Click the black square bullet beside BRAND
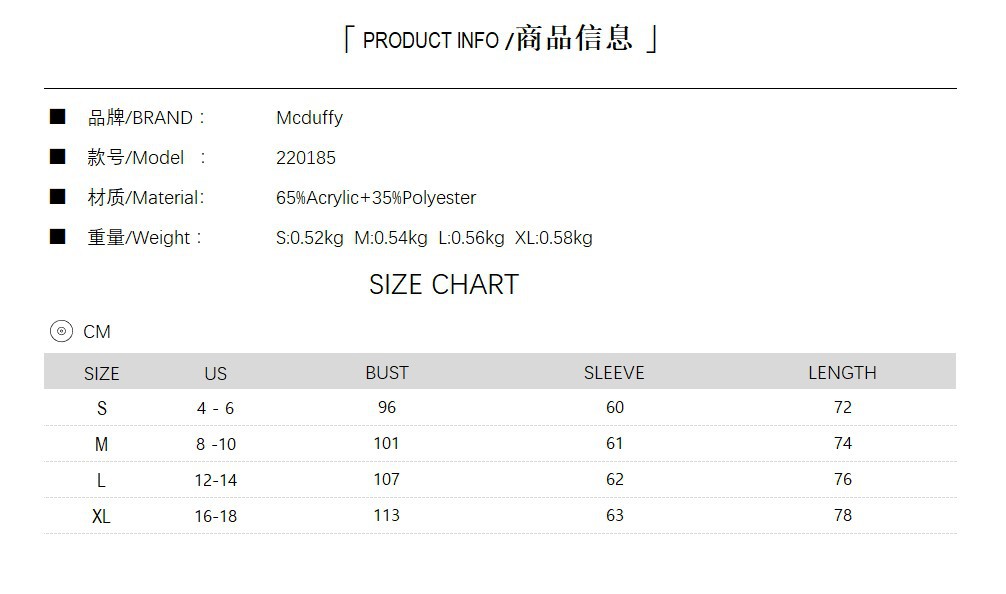This screenshot has height=594, width=1006. pos(58,117)
